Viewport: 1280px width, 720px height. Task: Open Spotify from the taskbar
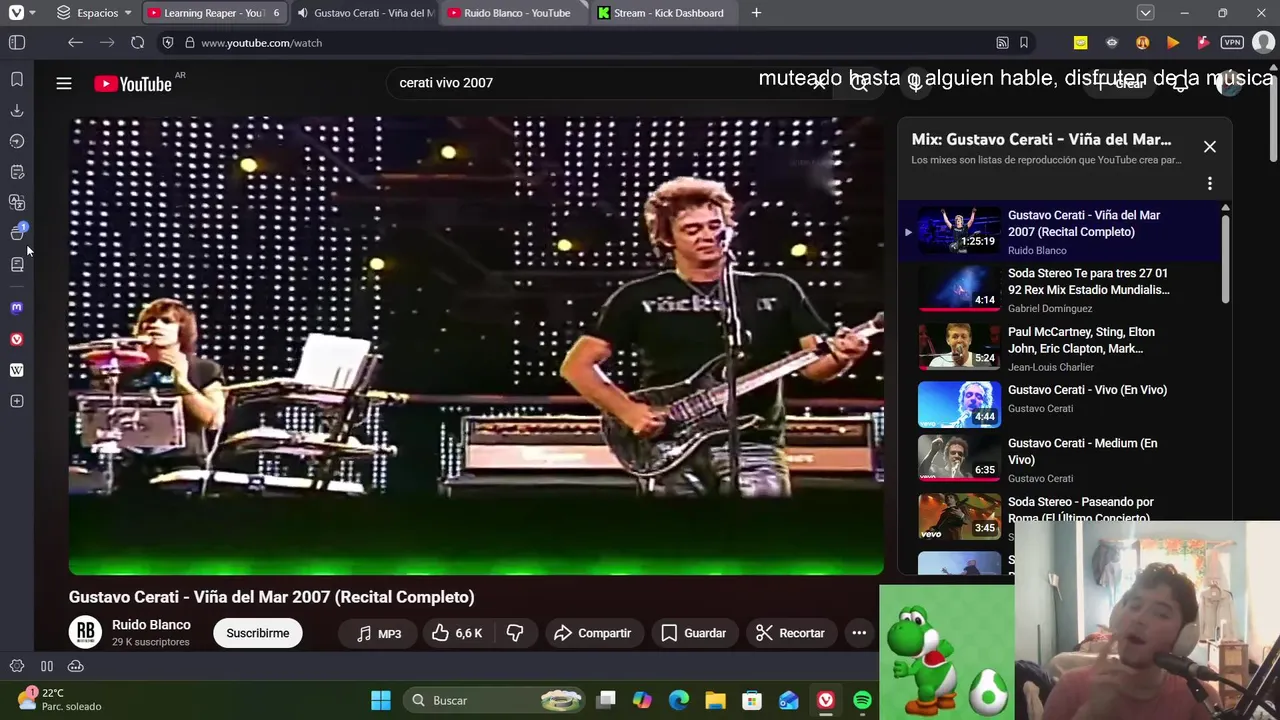(x=862, y=700)
